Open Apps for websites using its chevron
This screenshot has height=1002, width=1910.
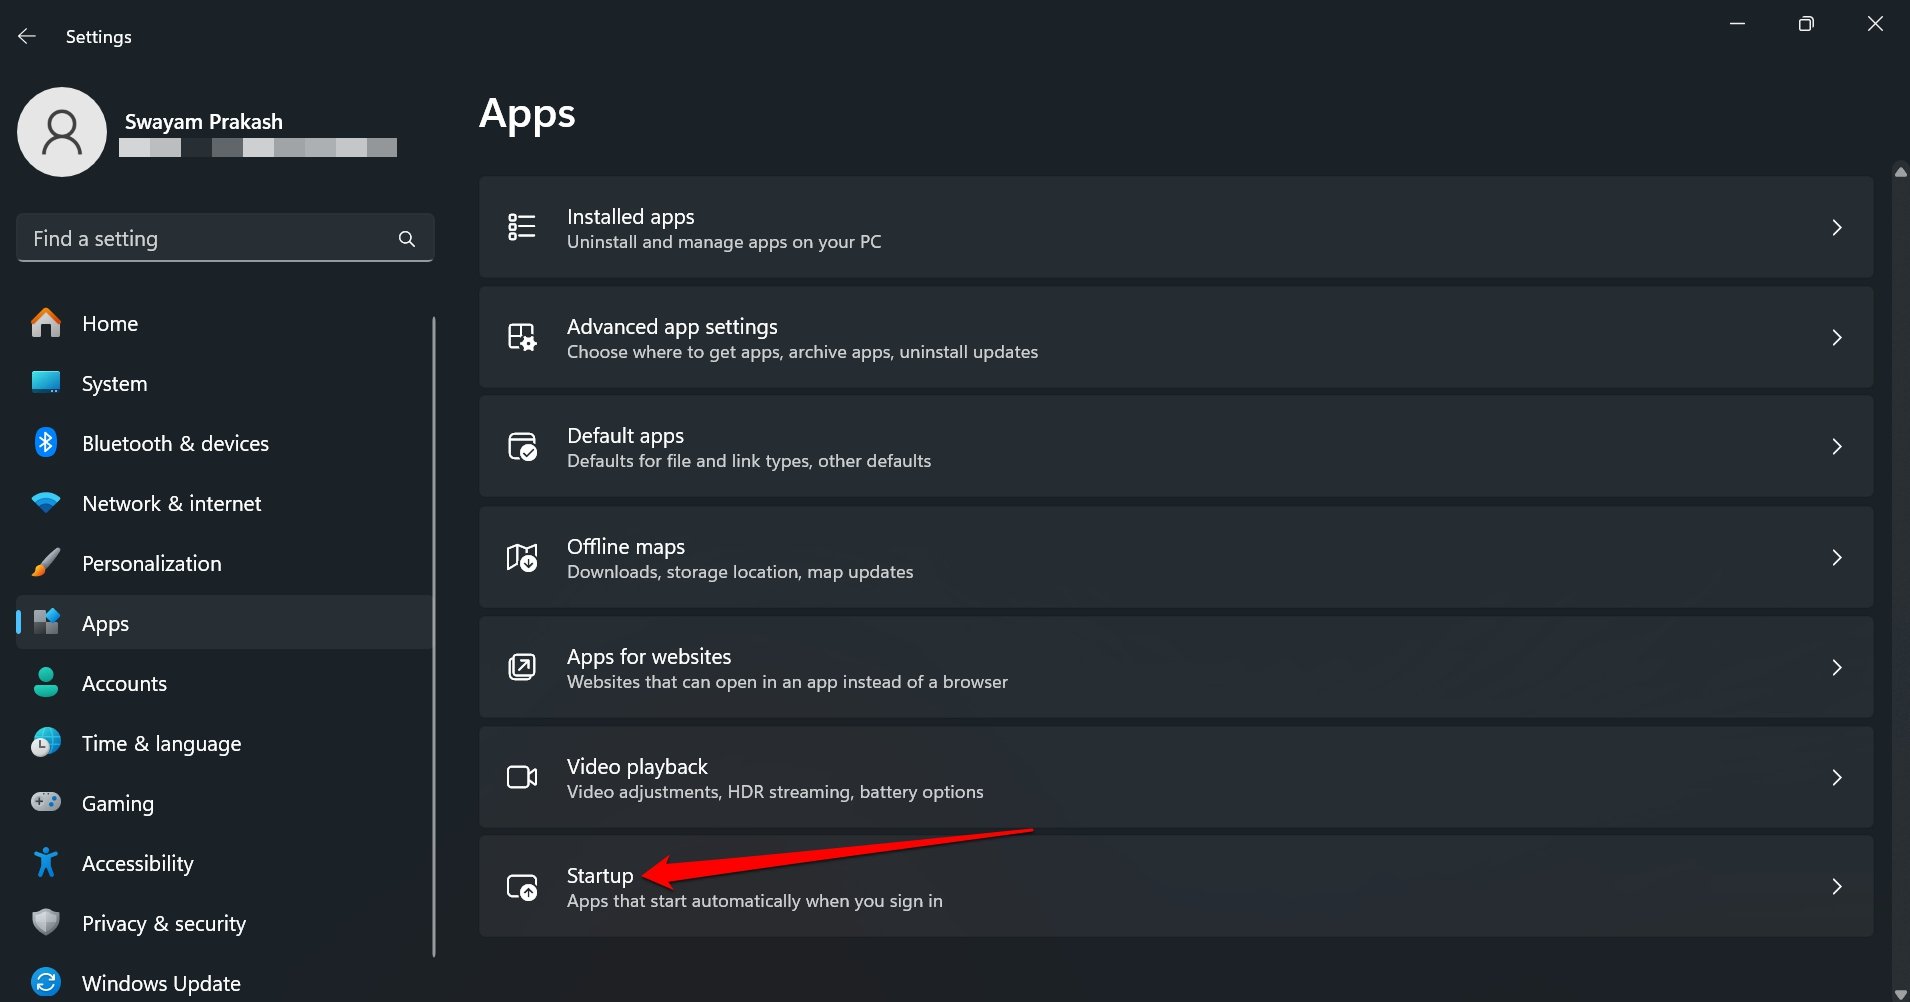click(x=1838, y=667)
